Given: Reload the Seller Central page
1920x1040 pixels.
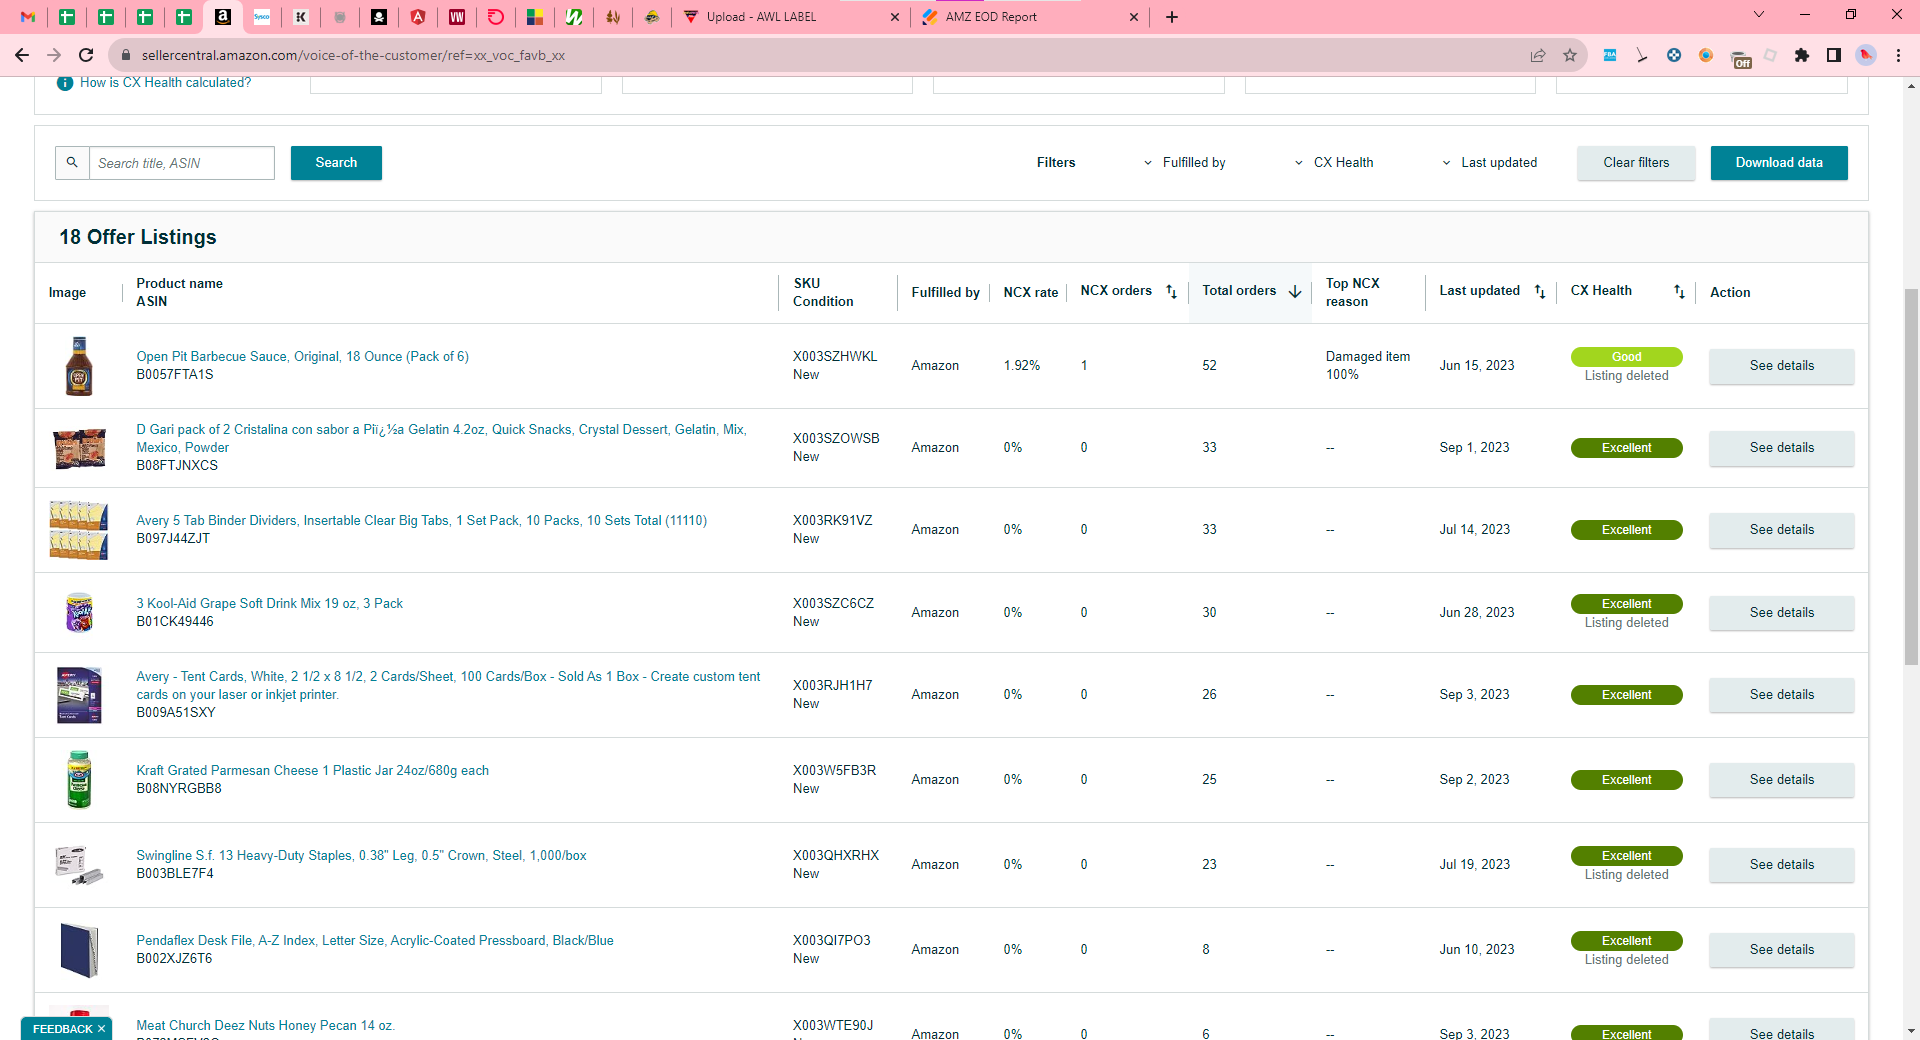Looking at the screenshot, I should point(86,55).
